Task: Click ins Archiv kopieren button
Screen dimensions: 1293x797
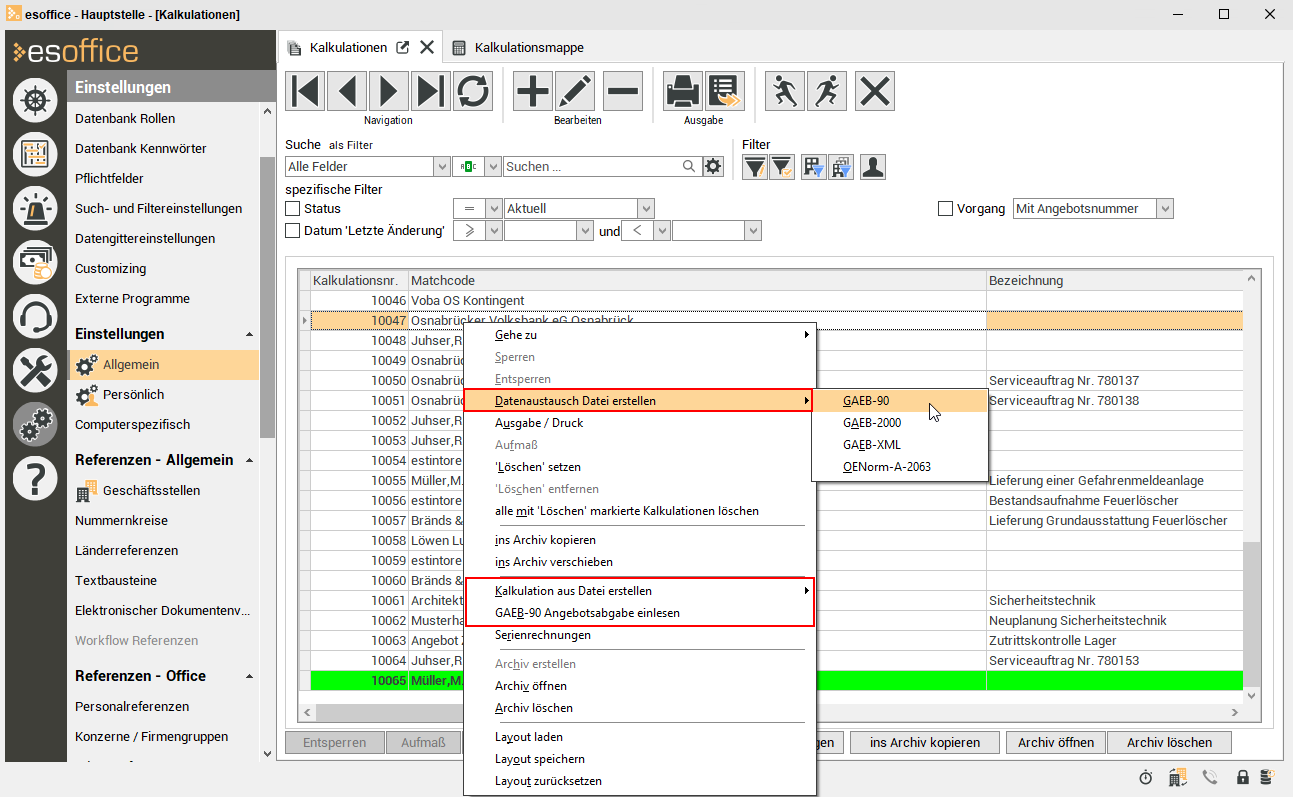Action: tap(924, 743)
